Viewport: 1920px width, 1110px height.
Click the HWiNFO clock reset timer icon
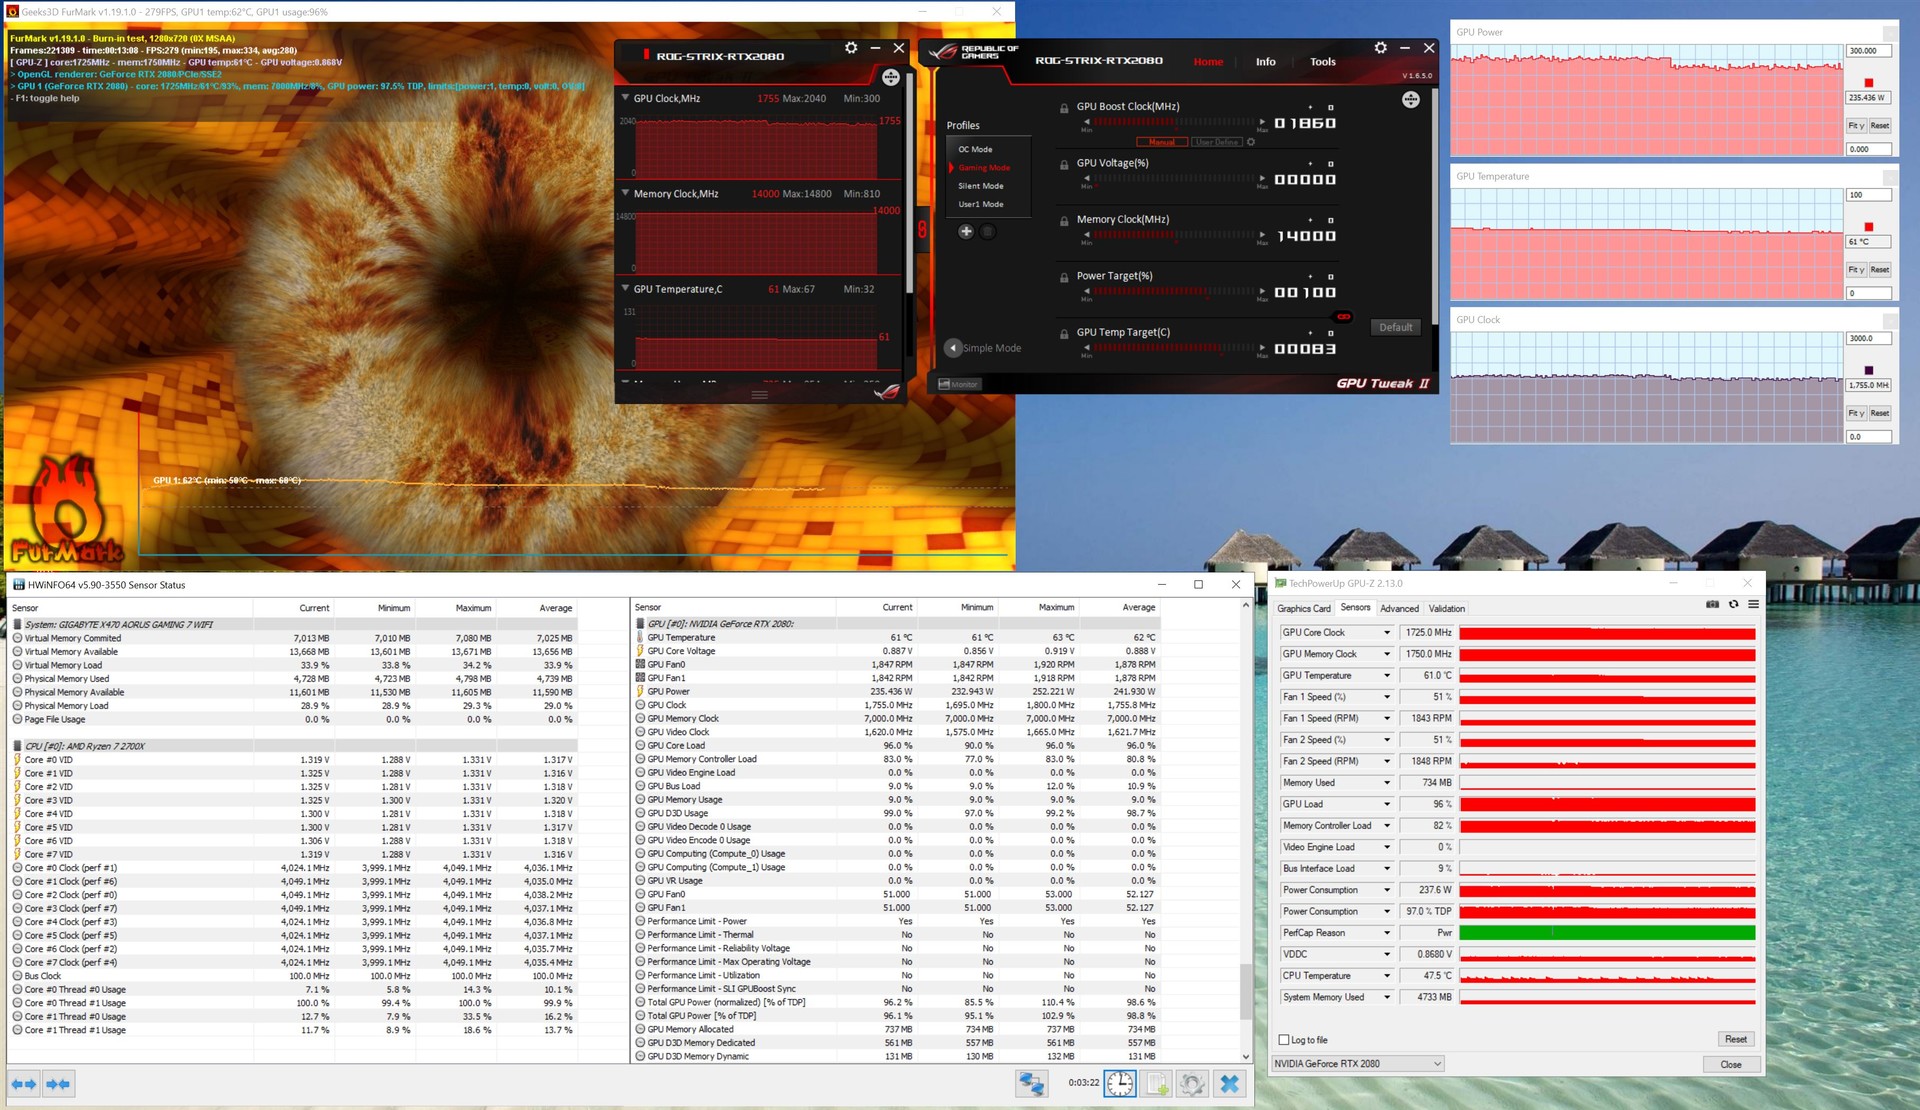(x=1119, y=1084)
